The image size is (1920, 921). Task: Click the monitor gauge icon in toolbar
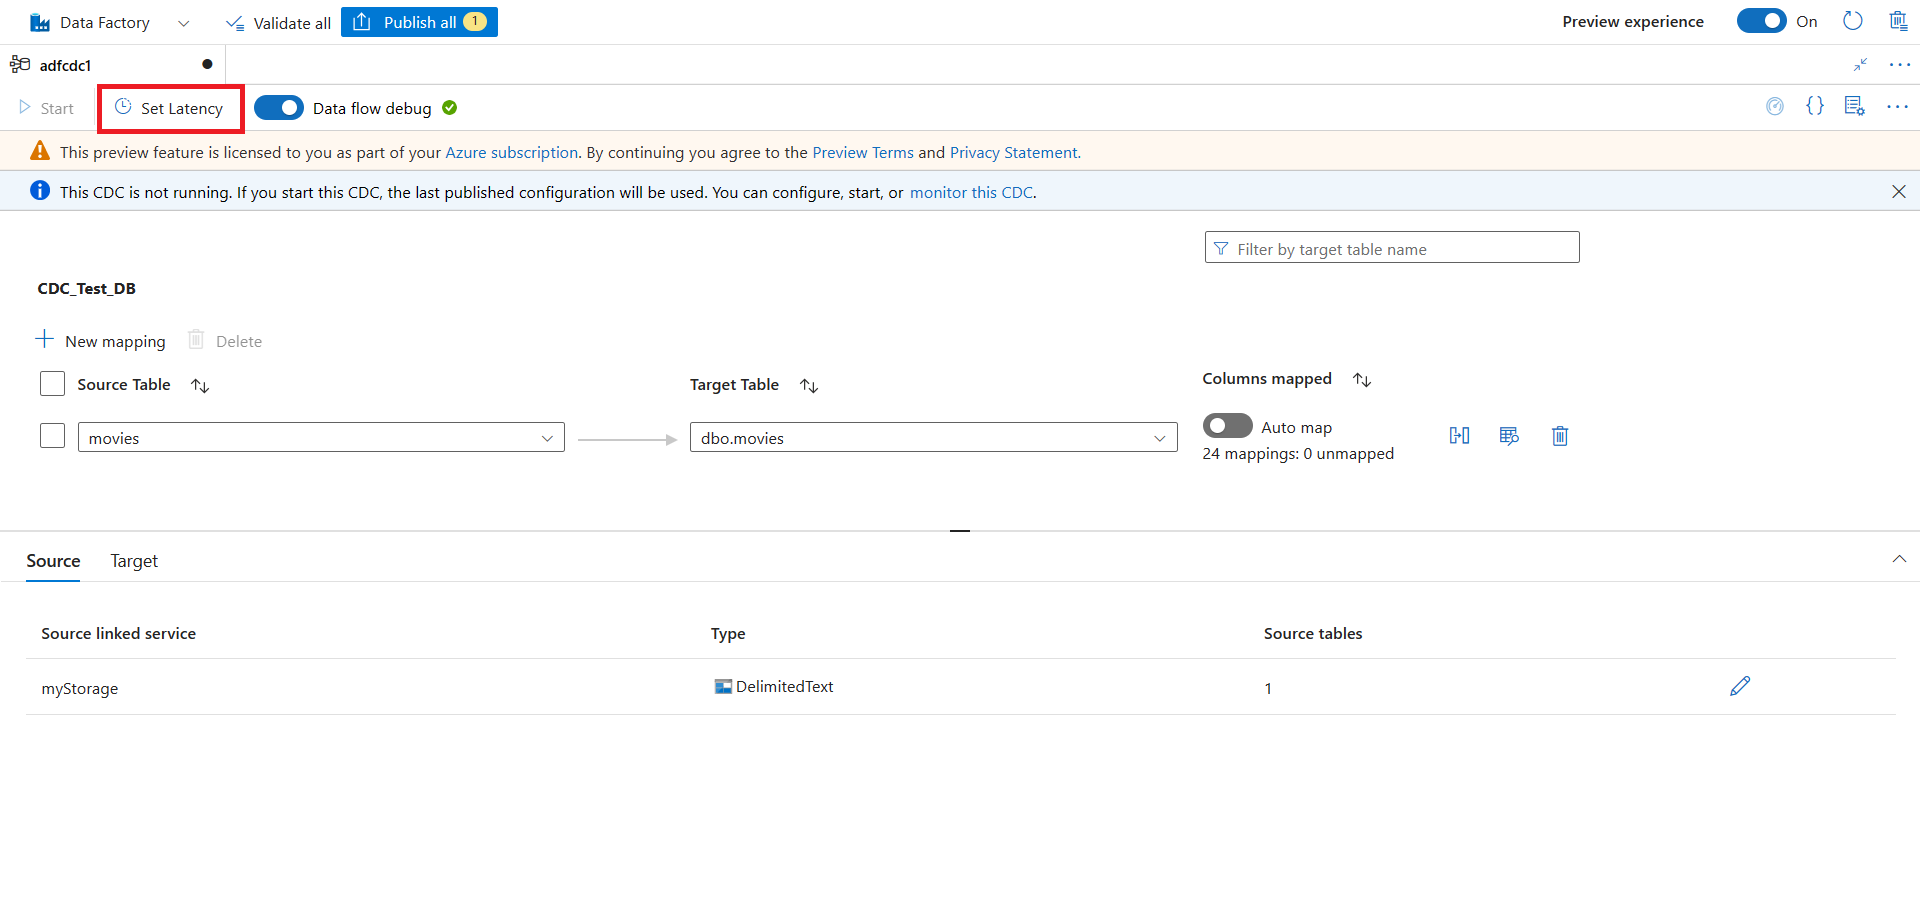(x=1775, y=106)
